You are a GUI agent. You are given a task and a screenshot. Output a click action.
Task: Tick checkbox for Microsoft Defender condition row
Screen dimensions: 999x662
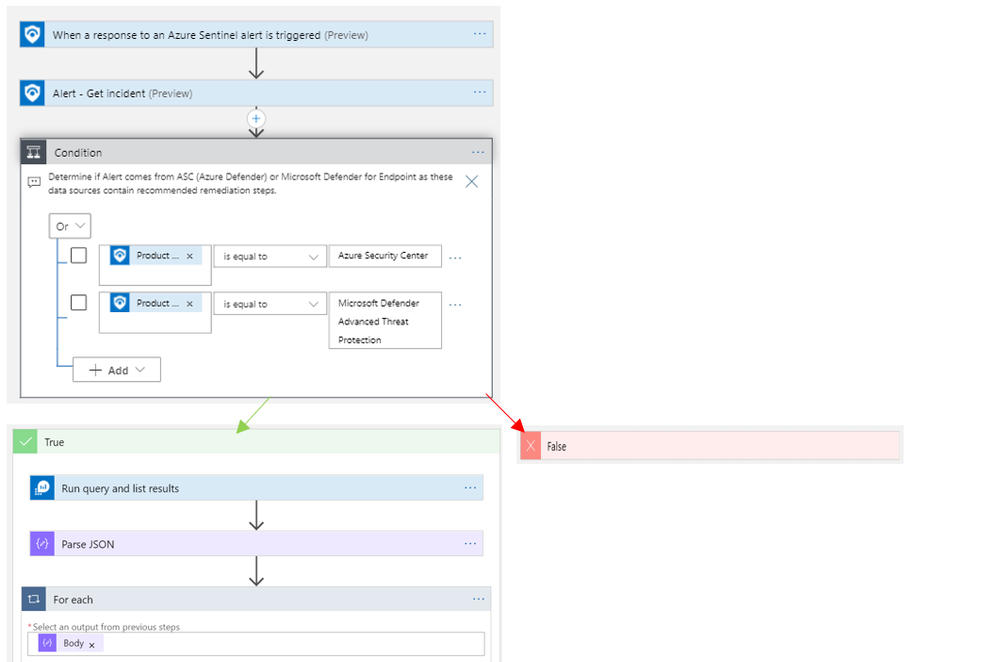pyautogui.click(x=78, y=302)
